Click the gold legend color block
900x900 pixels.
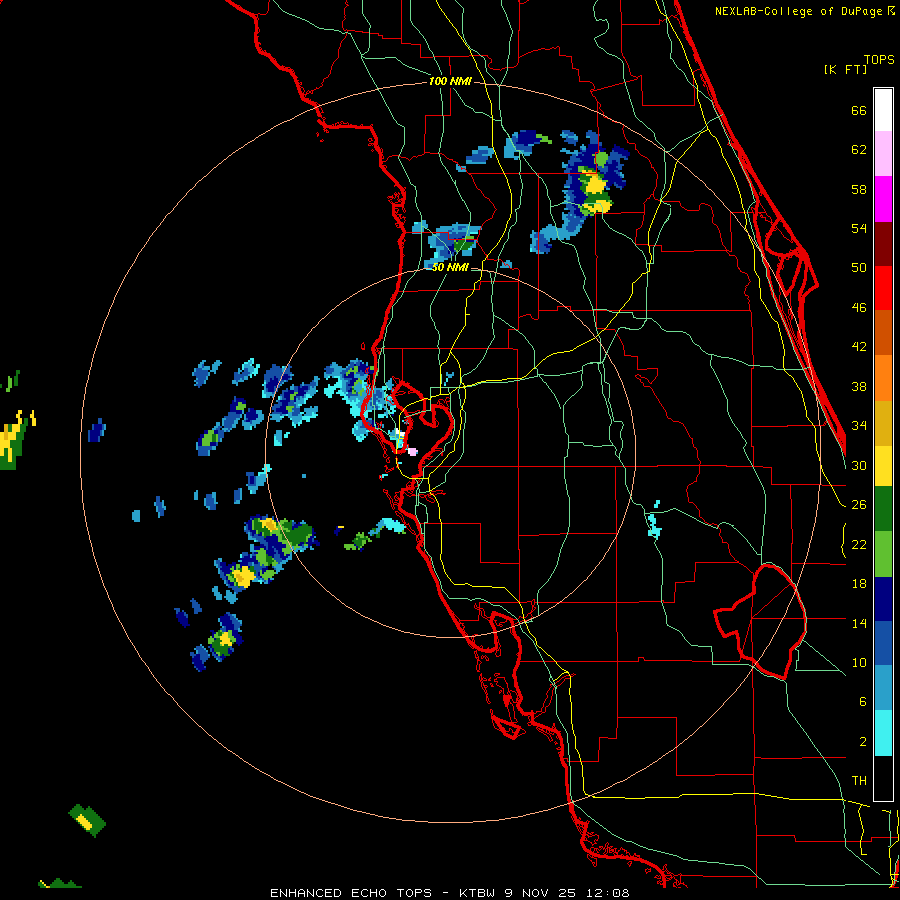point(883,423)
